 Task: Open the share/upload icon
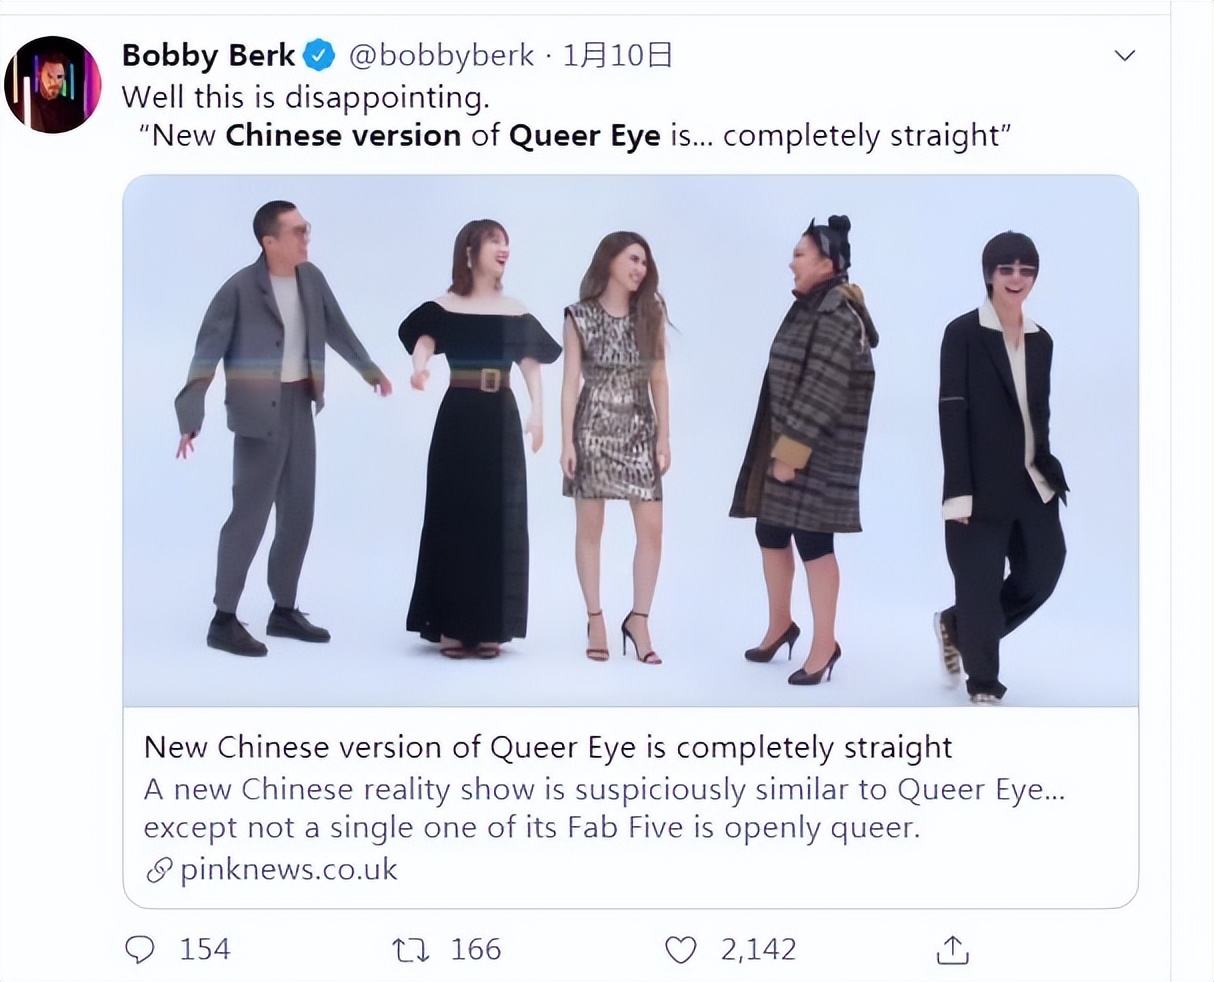tap(952, 950)
